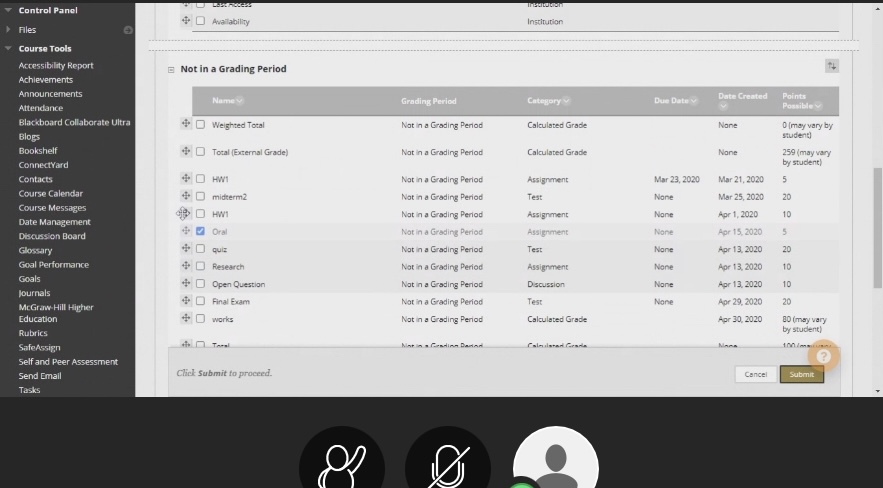The width and height of the screenshot is (883, 488).
Task: Open the Points Possible column sort dropdown
Action: [x=818, y=106]
